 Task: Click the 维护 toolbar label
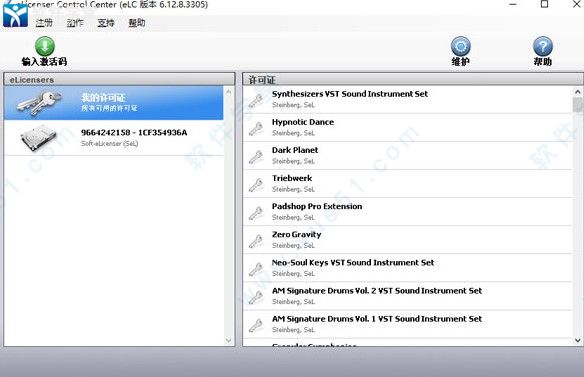(461, 61)
